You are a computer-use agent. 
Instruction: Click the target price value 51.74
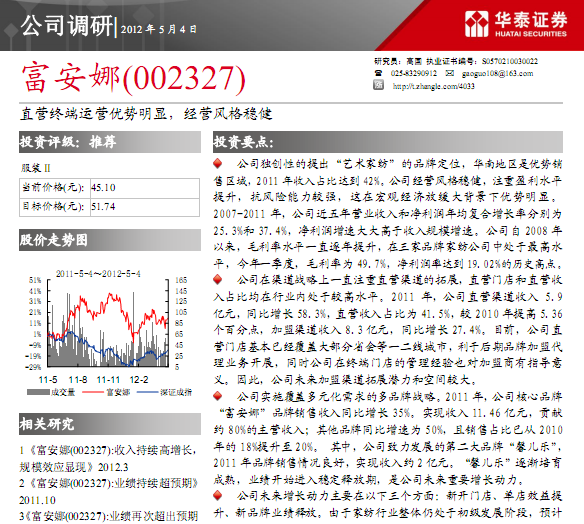pos(103,206)
